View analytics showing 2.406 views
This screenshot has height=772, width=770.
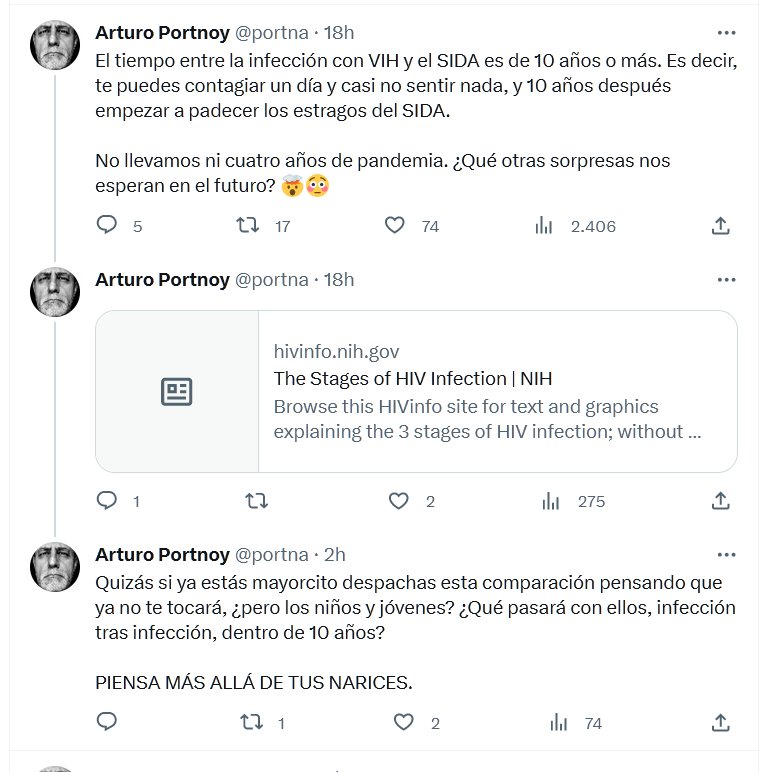tap(544, 226)
